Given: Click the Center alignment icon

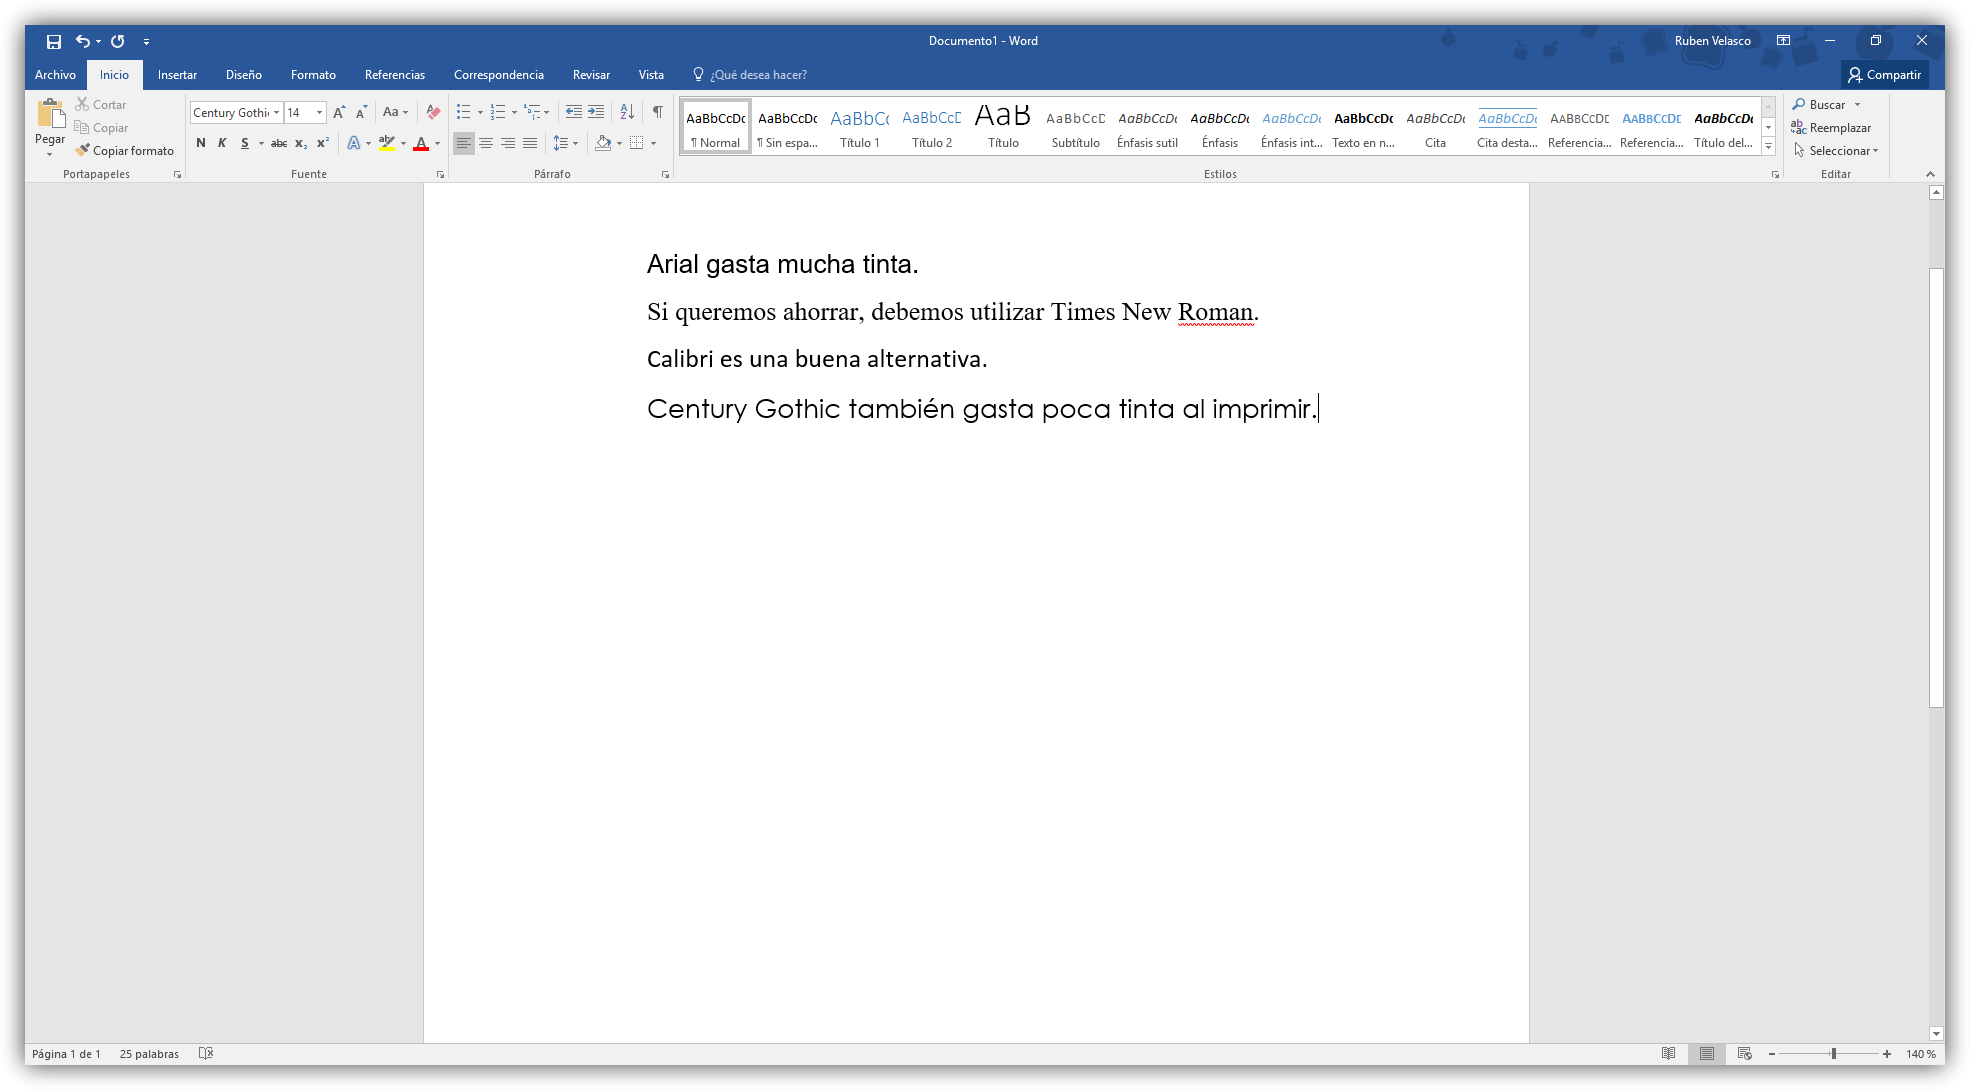Looking at the screenshot, I should (x=486, y=143).
